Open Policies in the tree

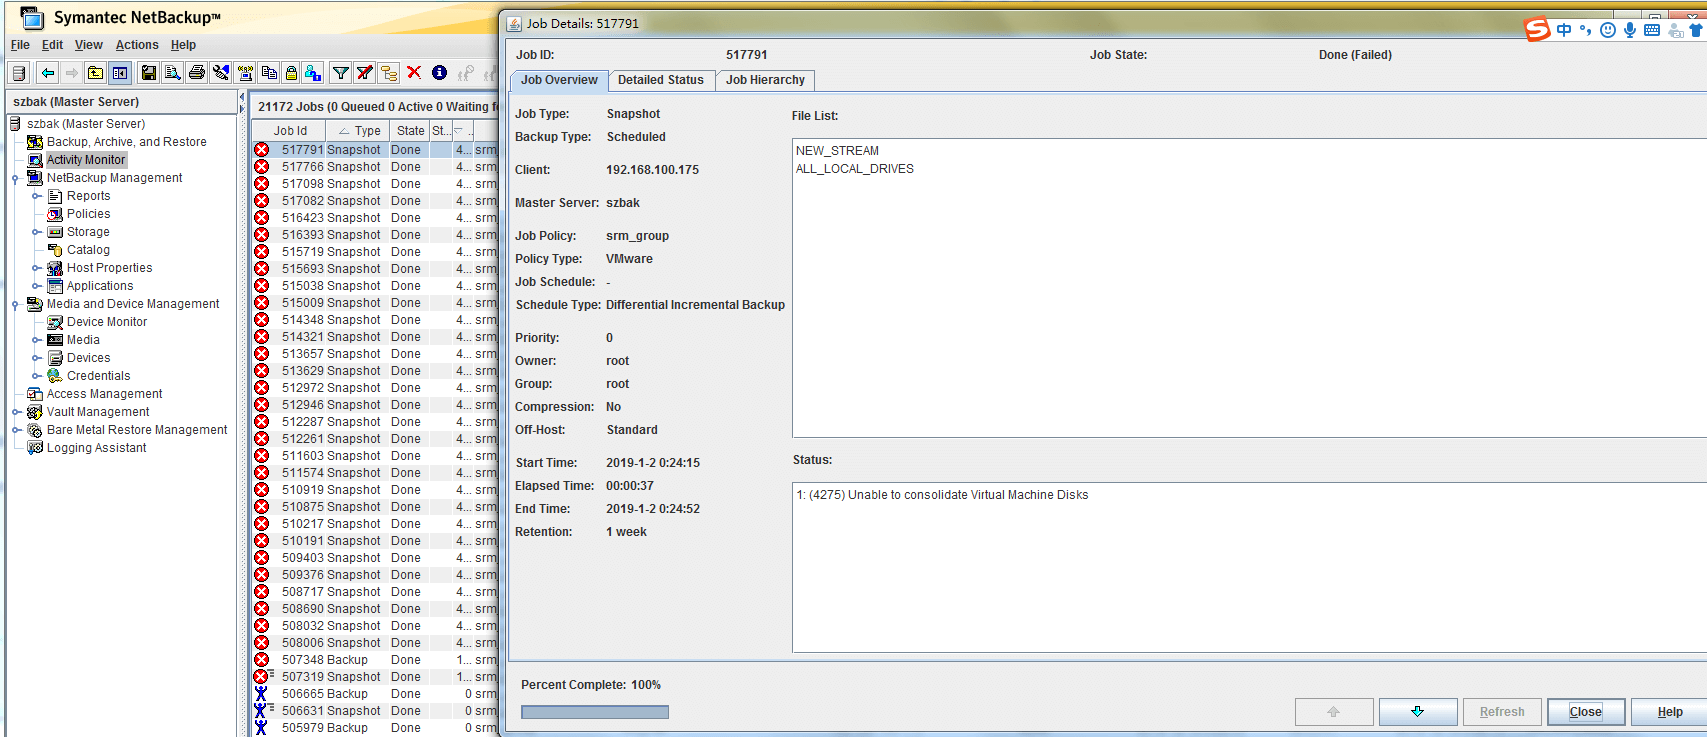coord(88,214)
